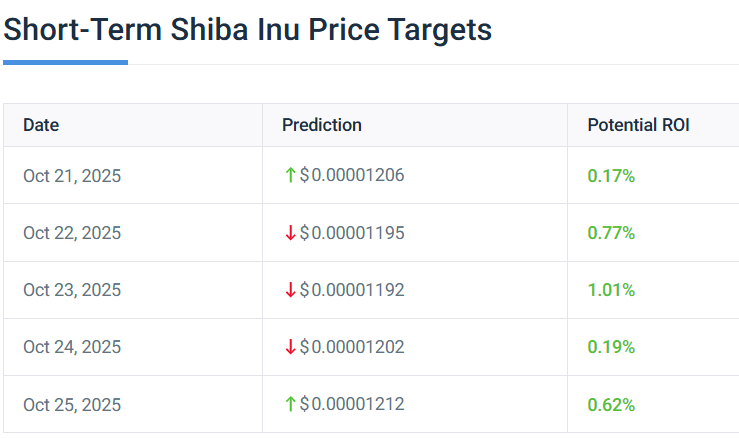Click the 0.17% potential ROI value
Viewport: 739px width, 438px height.
(x=611, y=176)
